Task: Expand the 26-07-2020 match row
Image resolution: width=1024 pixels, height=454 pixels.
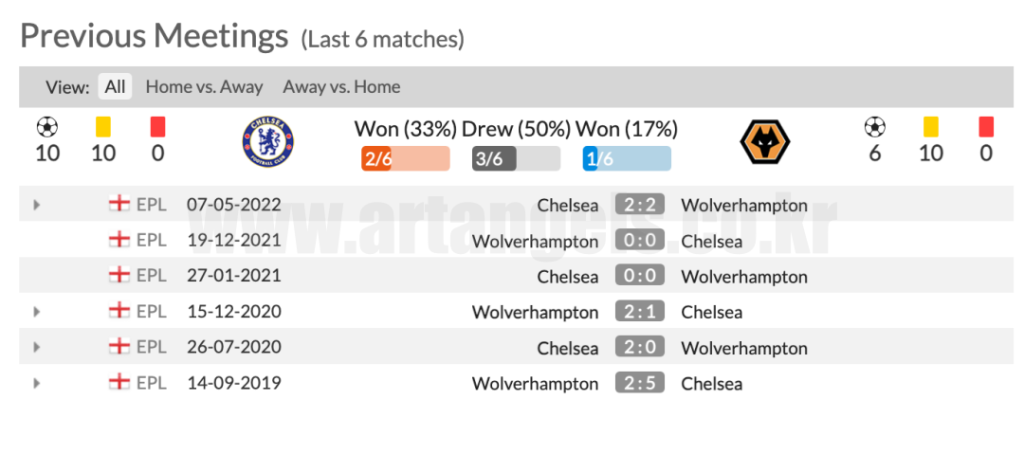Action: click(37, 347)
